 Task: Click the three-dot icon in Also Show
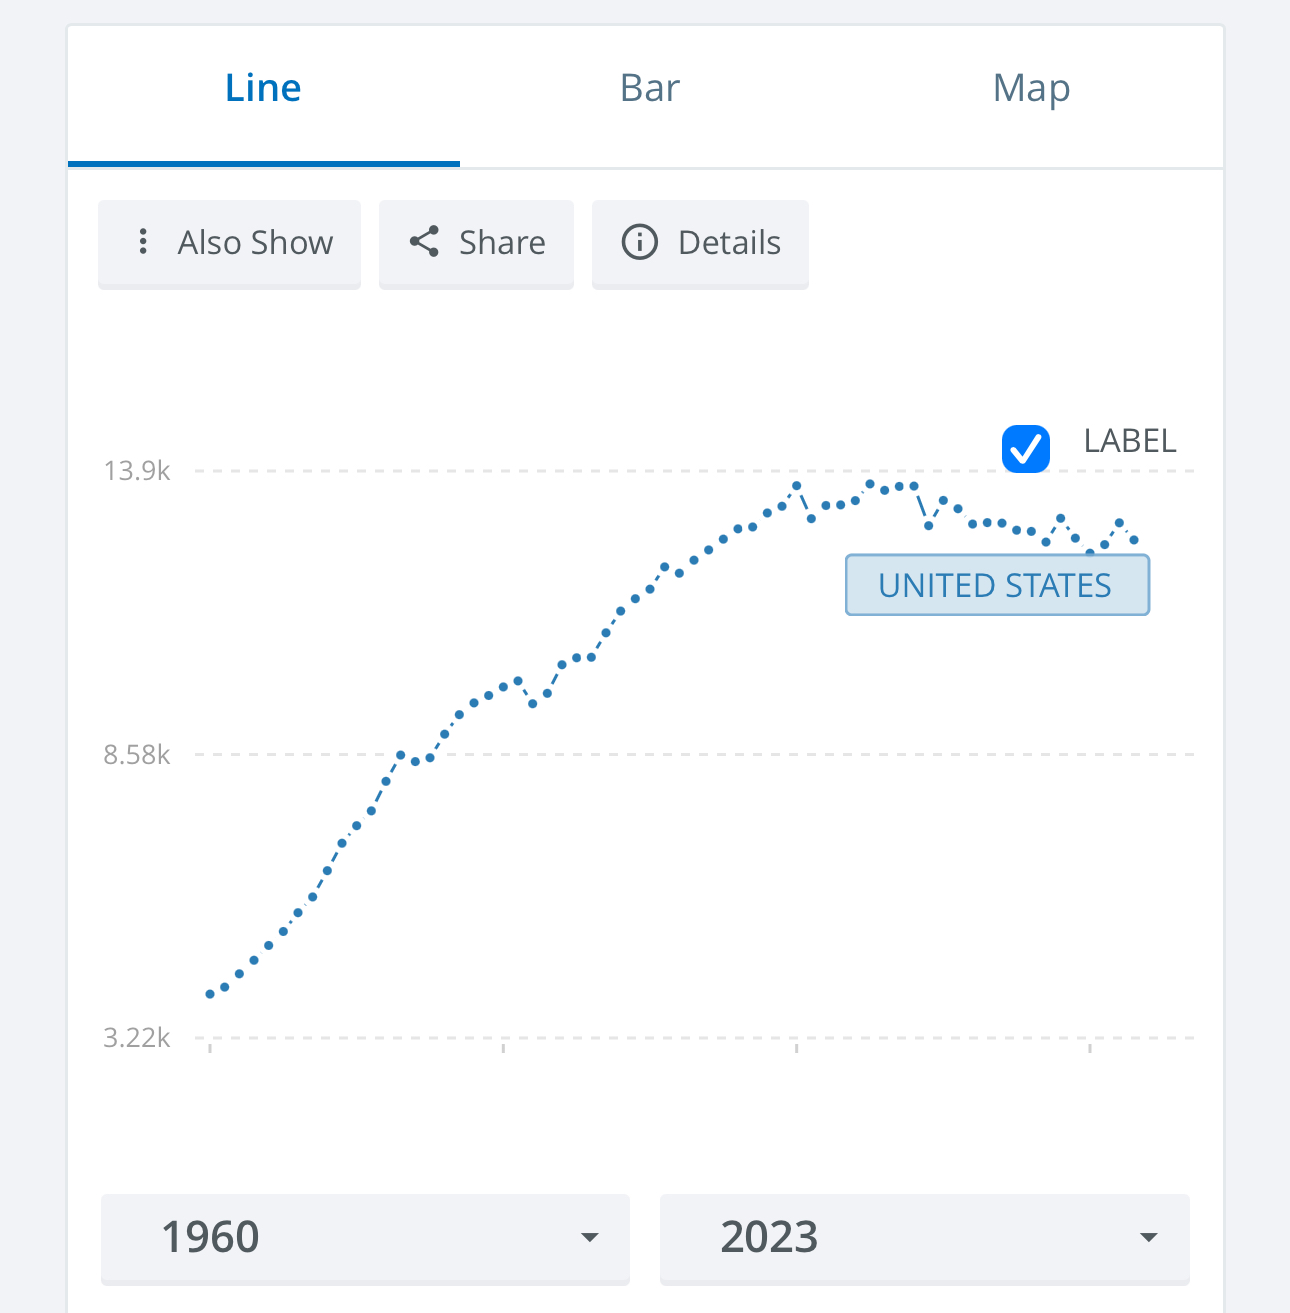pos(143,242)
